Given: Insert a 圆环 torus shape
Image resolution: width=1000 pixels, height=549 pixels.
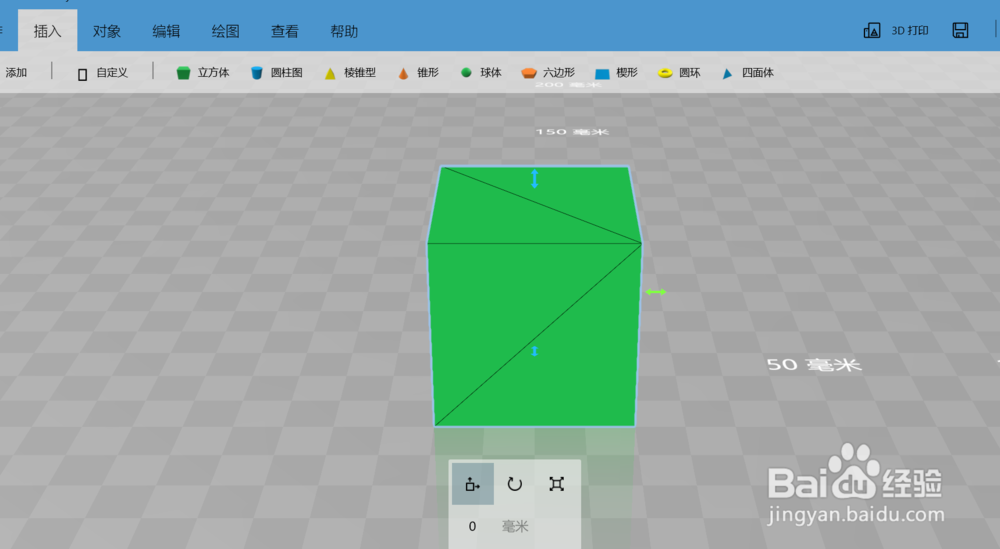Looking at the screenshot, I should click(679, 73).
